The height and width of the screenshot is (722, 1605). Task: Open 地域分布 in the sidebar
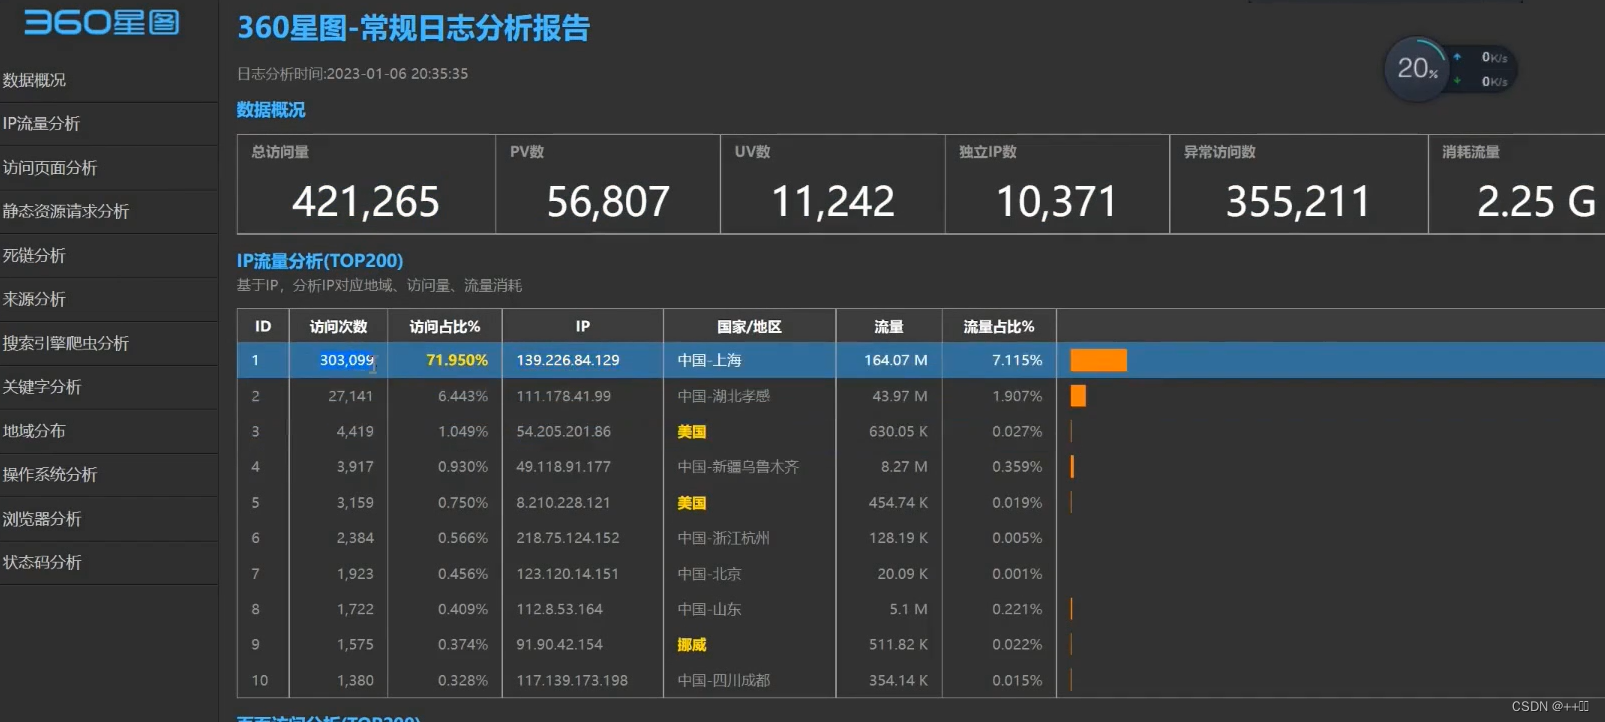click(34, 431)
